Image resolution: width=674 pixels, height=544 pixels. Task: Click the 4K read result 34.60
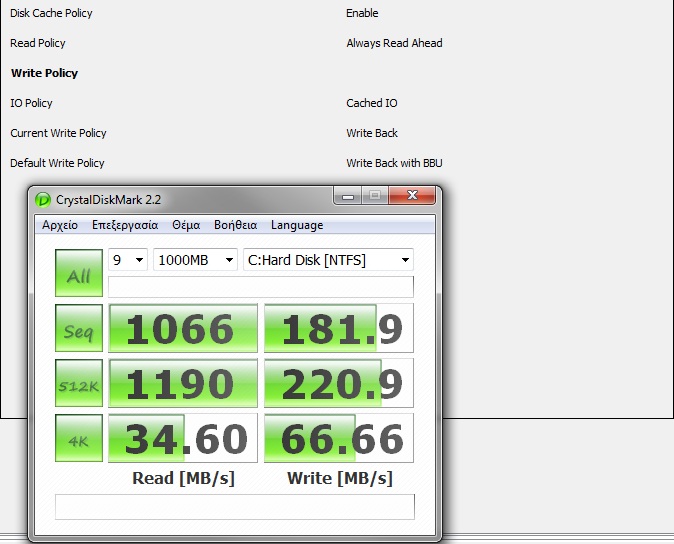coord(183,438)
